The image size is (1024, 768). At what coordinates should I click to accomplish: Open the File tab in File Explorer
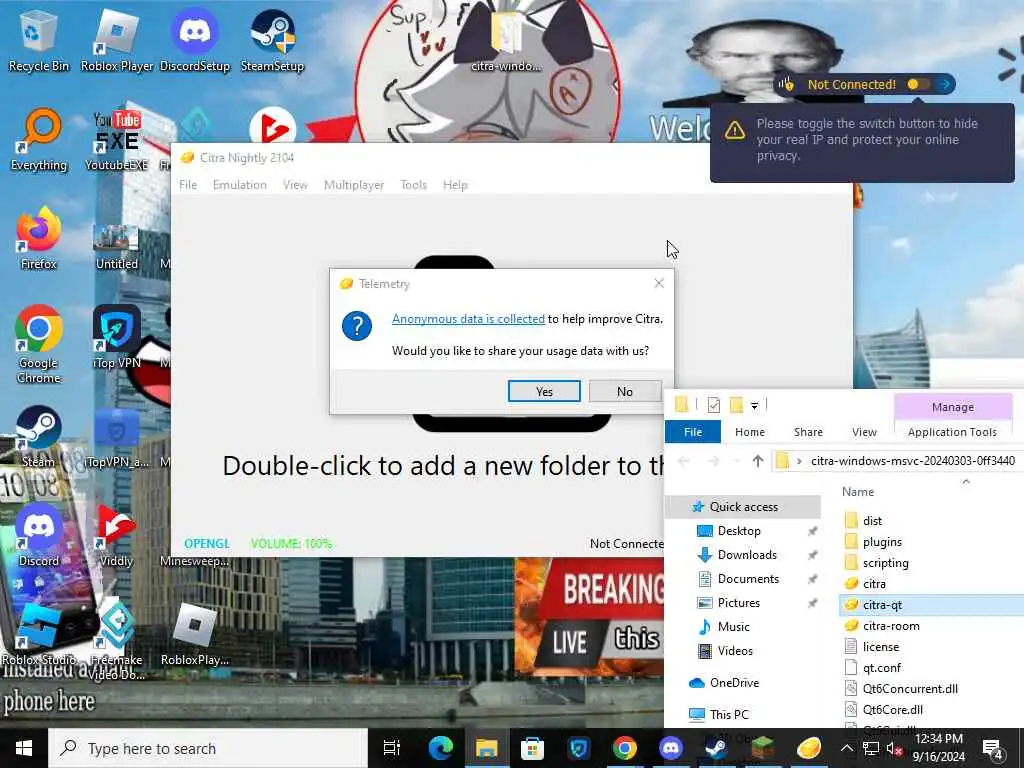coord(693,432)
